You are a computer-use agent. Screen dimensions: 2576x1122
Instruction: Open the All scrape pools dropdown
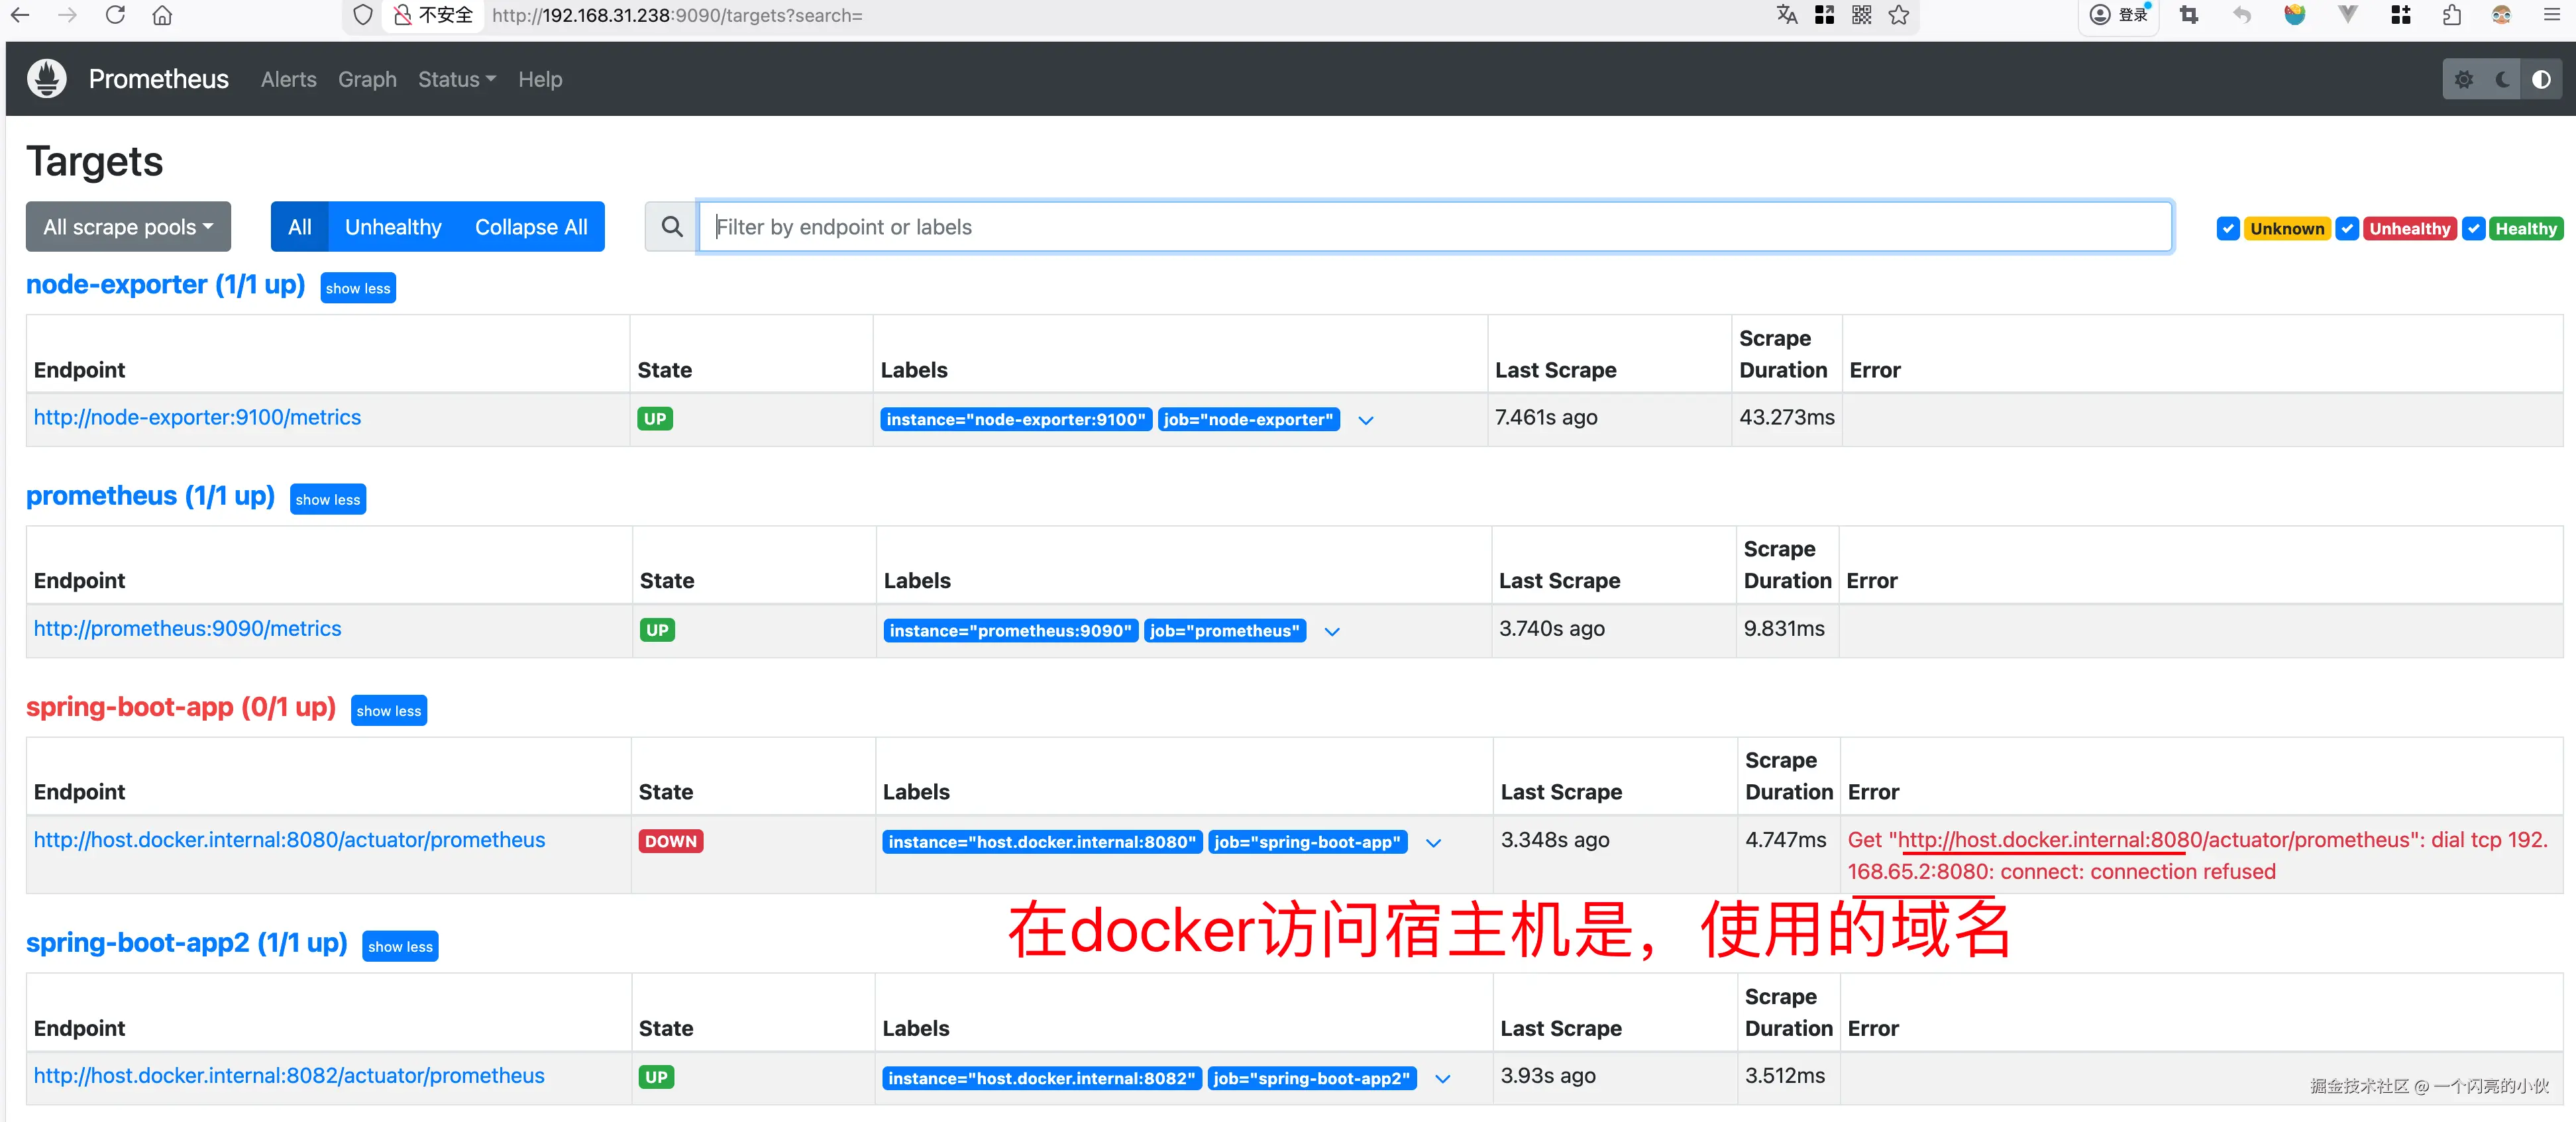tap(128, 227)
